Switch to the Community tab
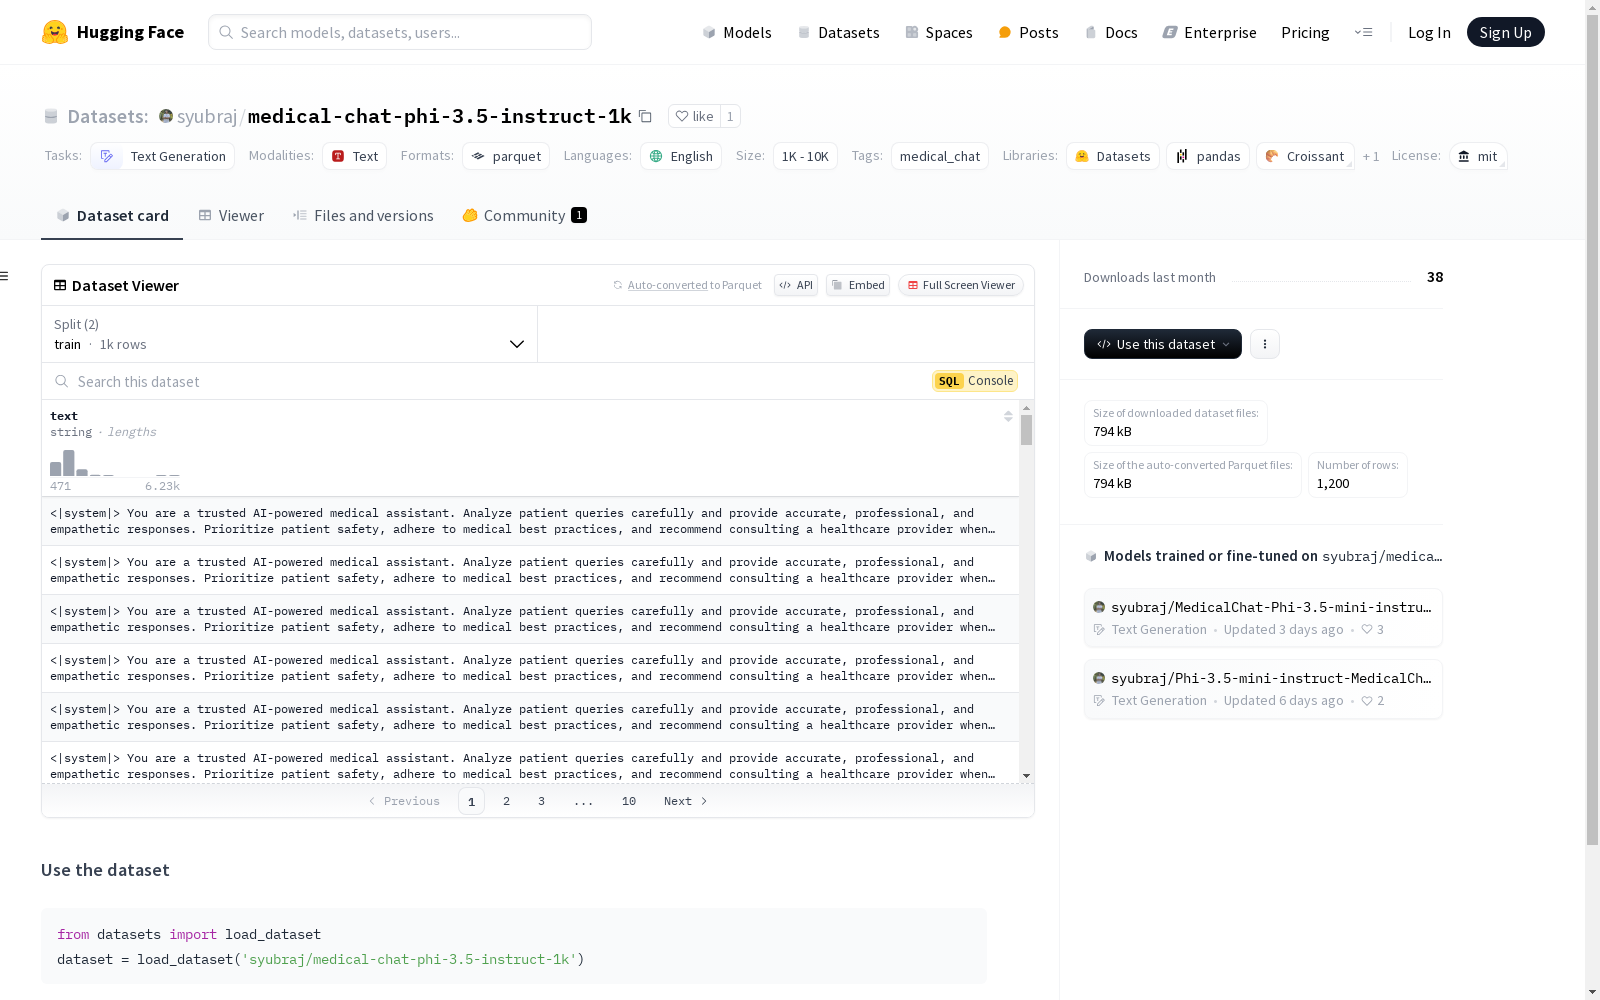The image size is (1600, 1000). [525, 216]
